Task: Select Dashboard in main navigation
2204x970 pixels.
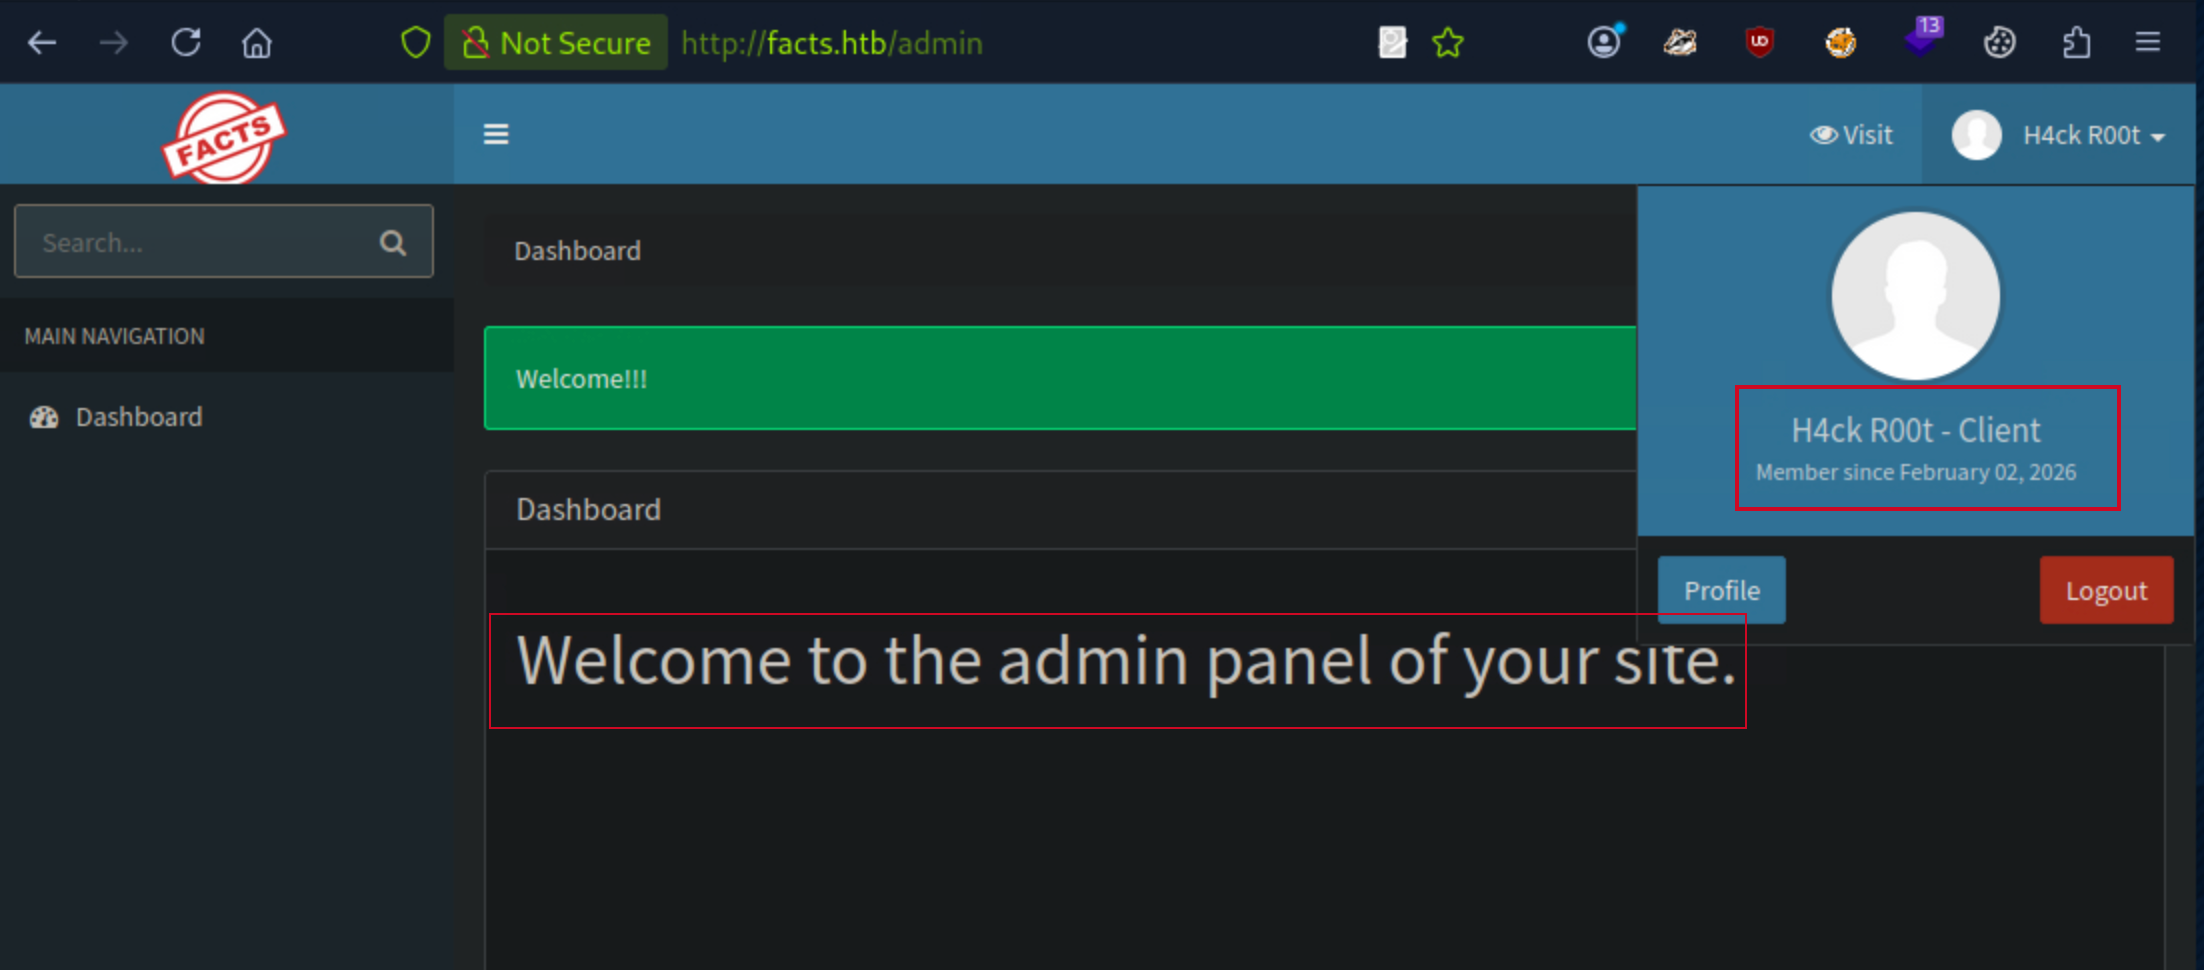Action: [138, 417]
